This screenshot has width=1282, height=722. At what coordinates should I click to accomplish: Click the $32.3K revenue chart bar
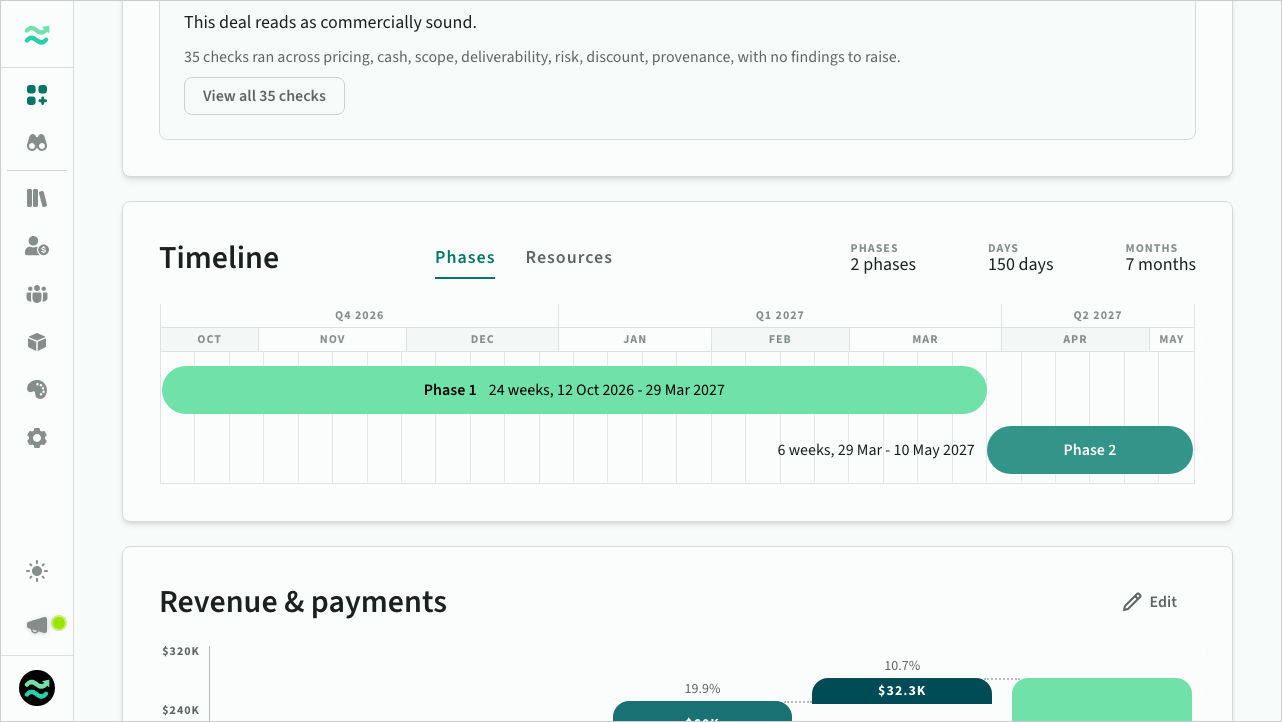pyautogui.click(x=902, y=691)
